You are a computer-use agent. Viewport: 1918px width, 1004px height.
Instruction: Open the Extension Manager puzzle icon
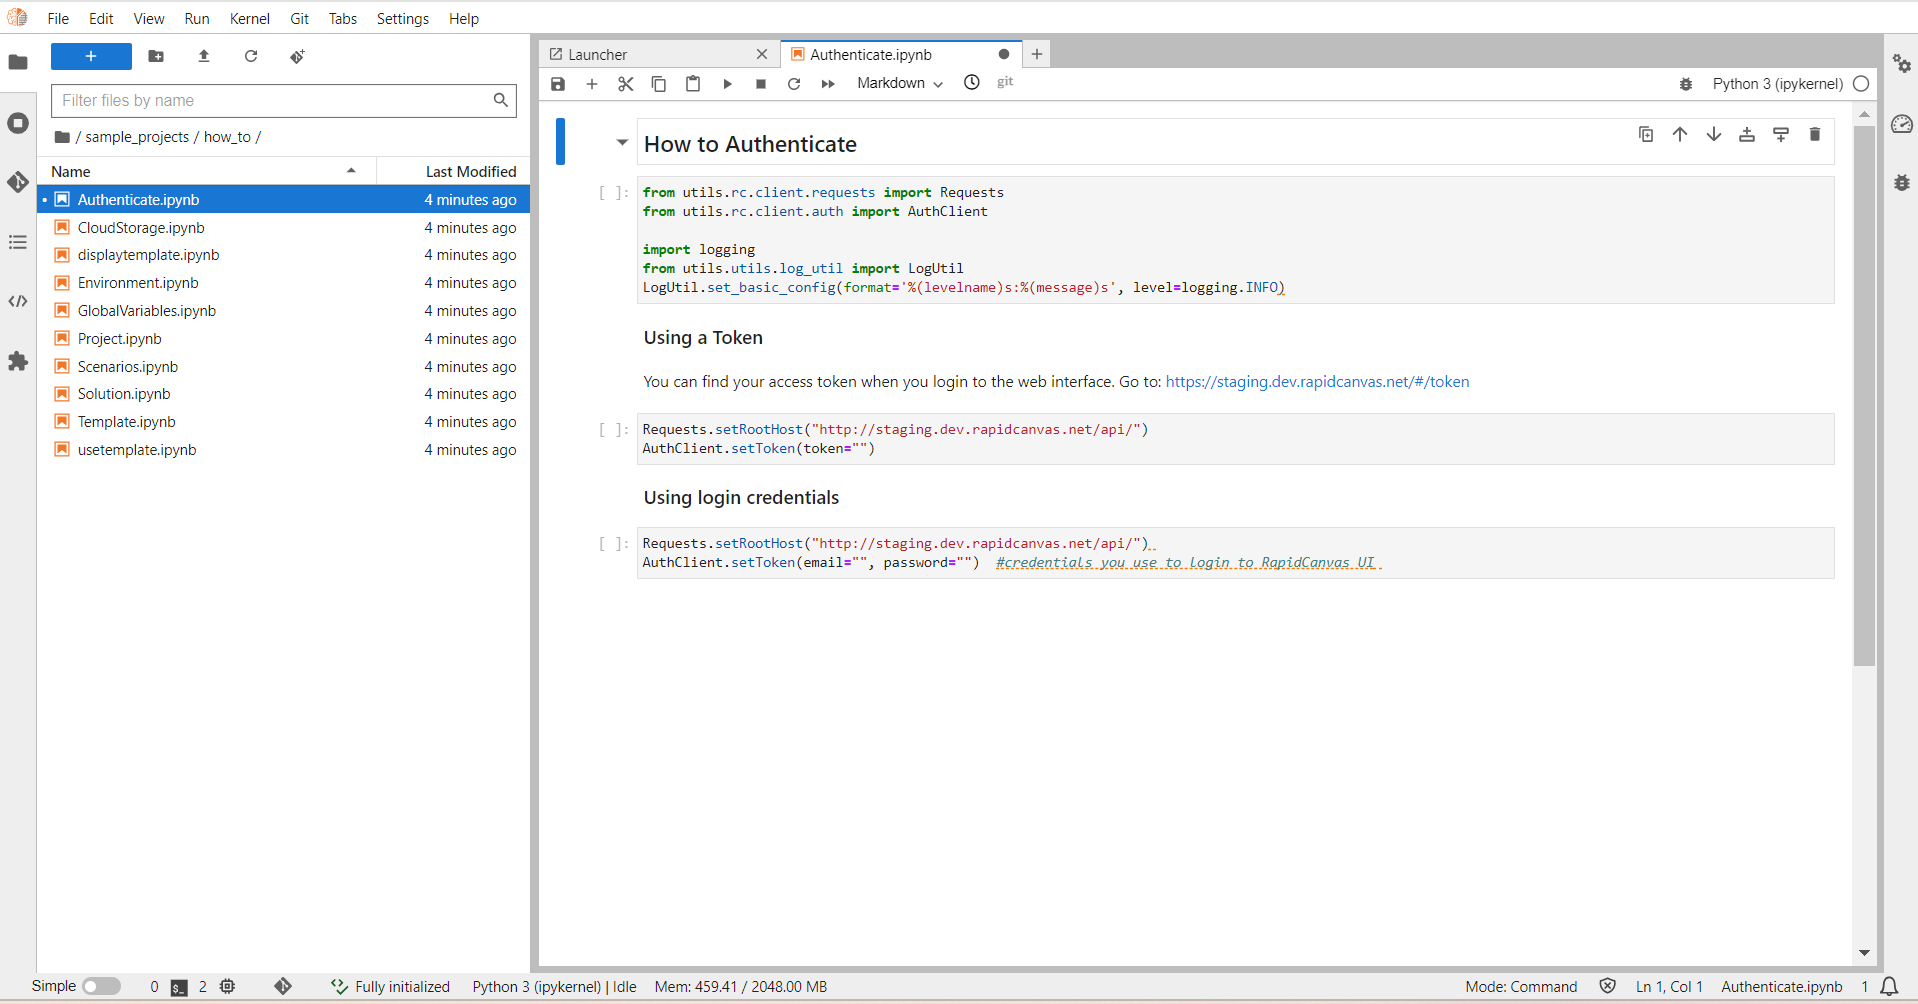pyautogui.click(x=18, y=361)
